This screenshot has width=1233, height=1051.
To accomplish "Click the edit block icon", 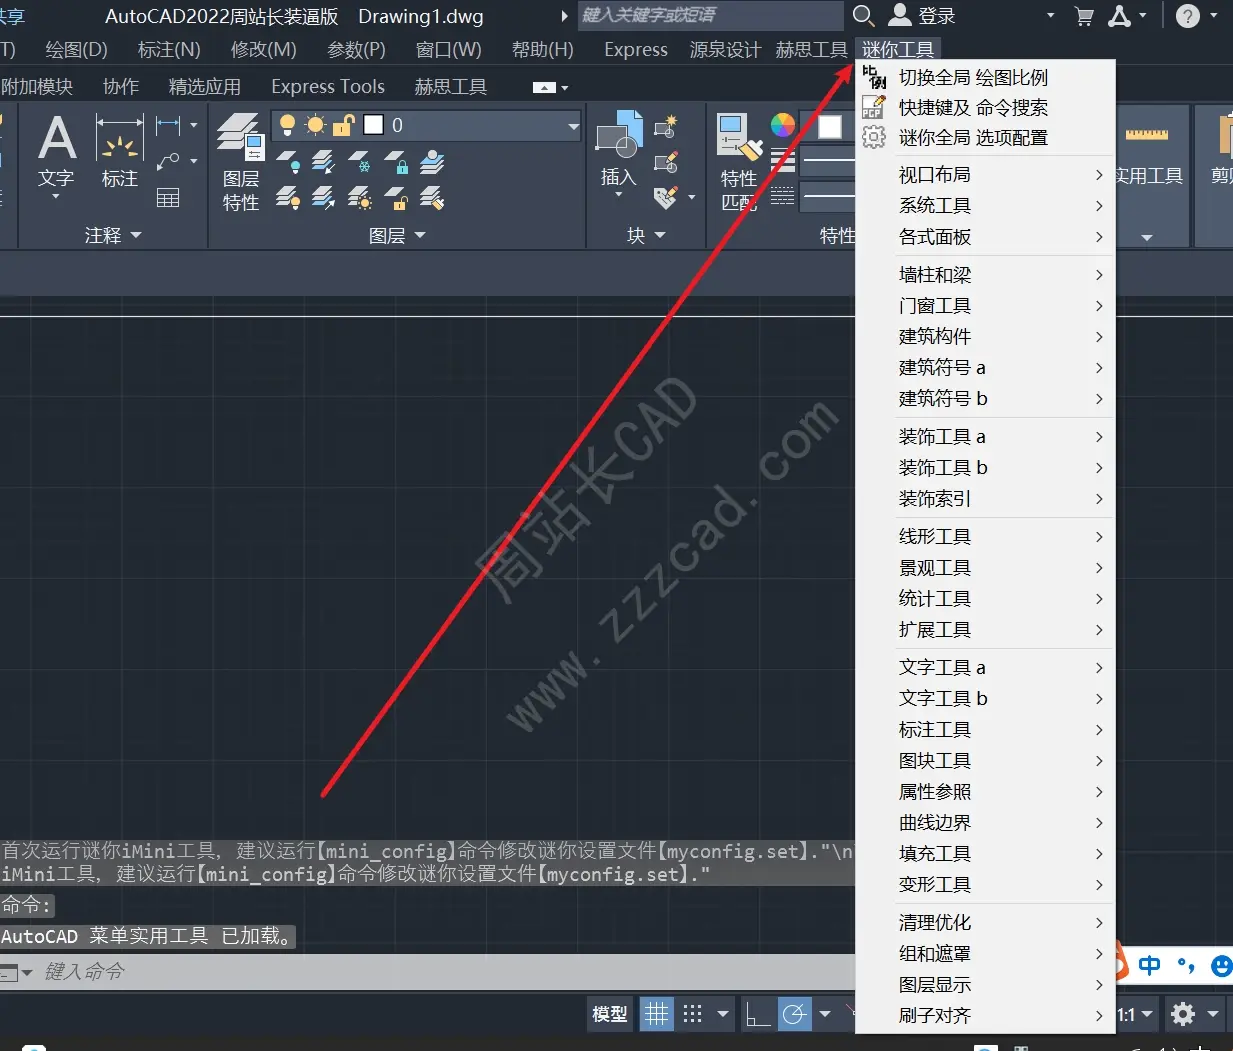I will tap(665, 162).
